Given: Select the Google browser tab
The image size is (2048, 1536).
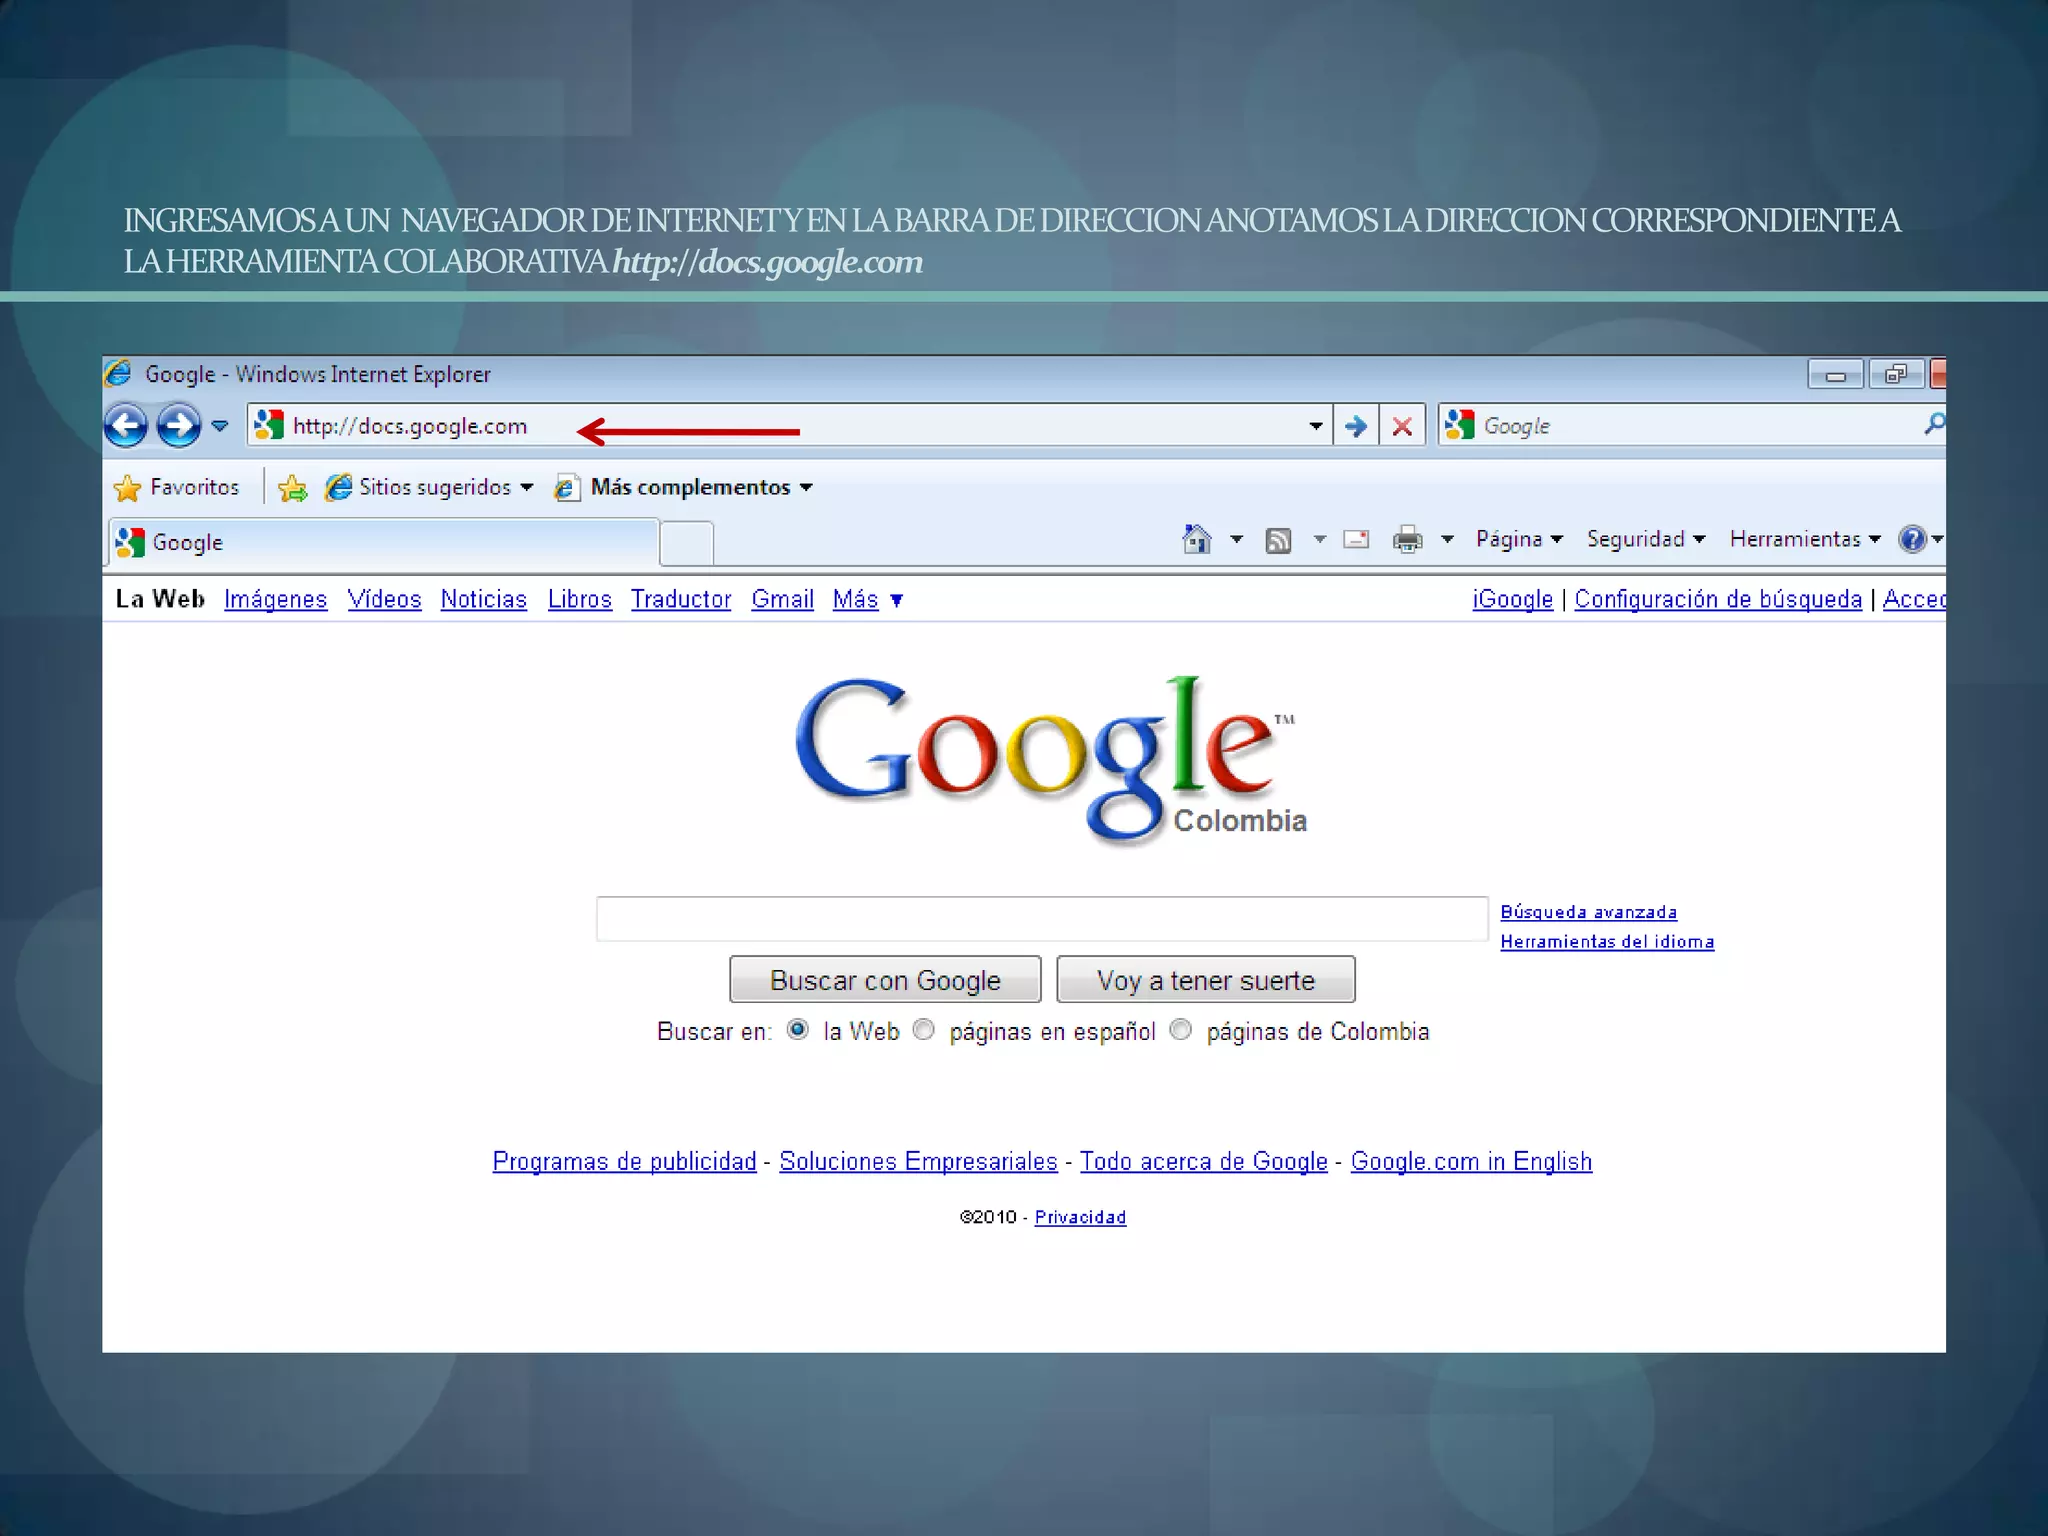Looking at the screenshot, I should 383,542.
